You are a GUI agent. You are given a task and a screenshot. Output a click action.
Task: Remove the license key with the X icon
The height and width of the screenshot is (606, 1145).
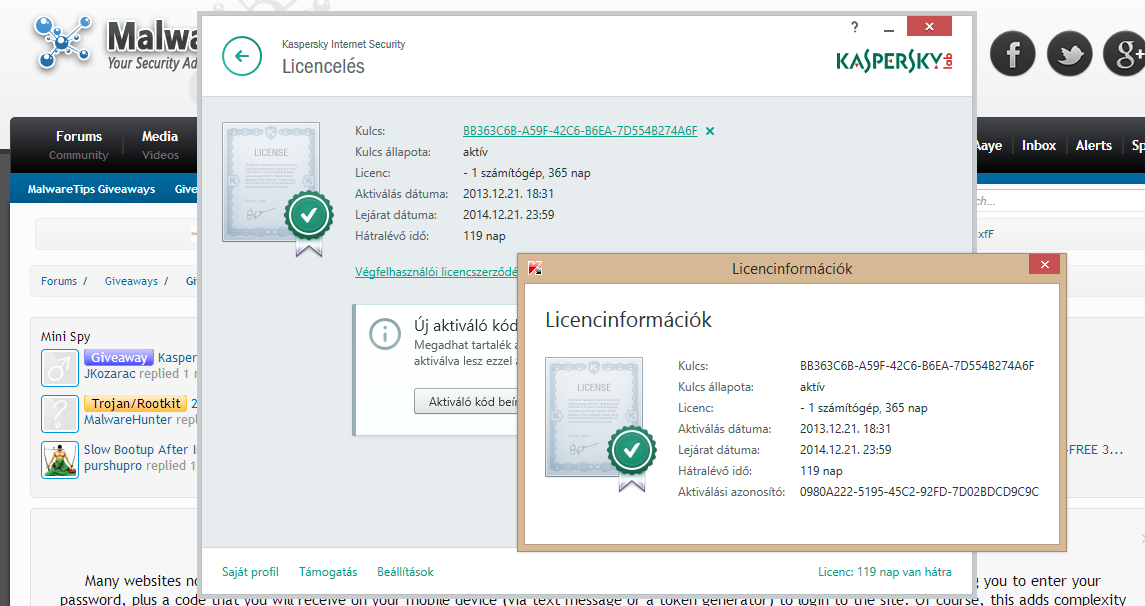(x=710, y=131)
